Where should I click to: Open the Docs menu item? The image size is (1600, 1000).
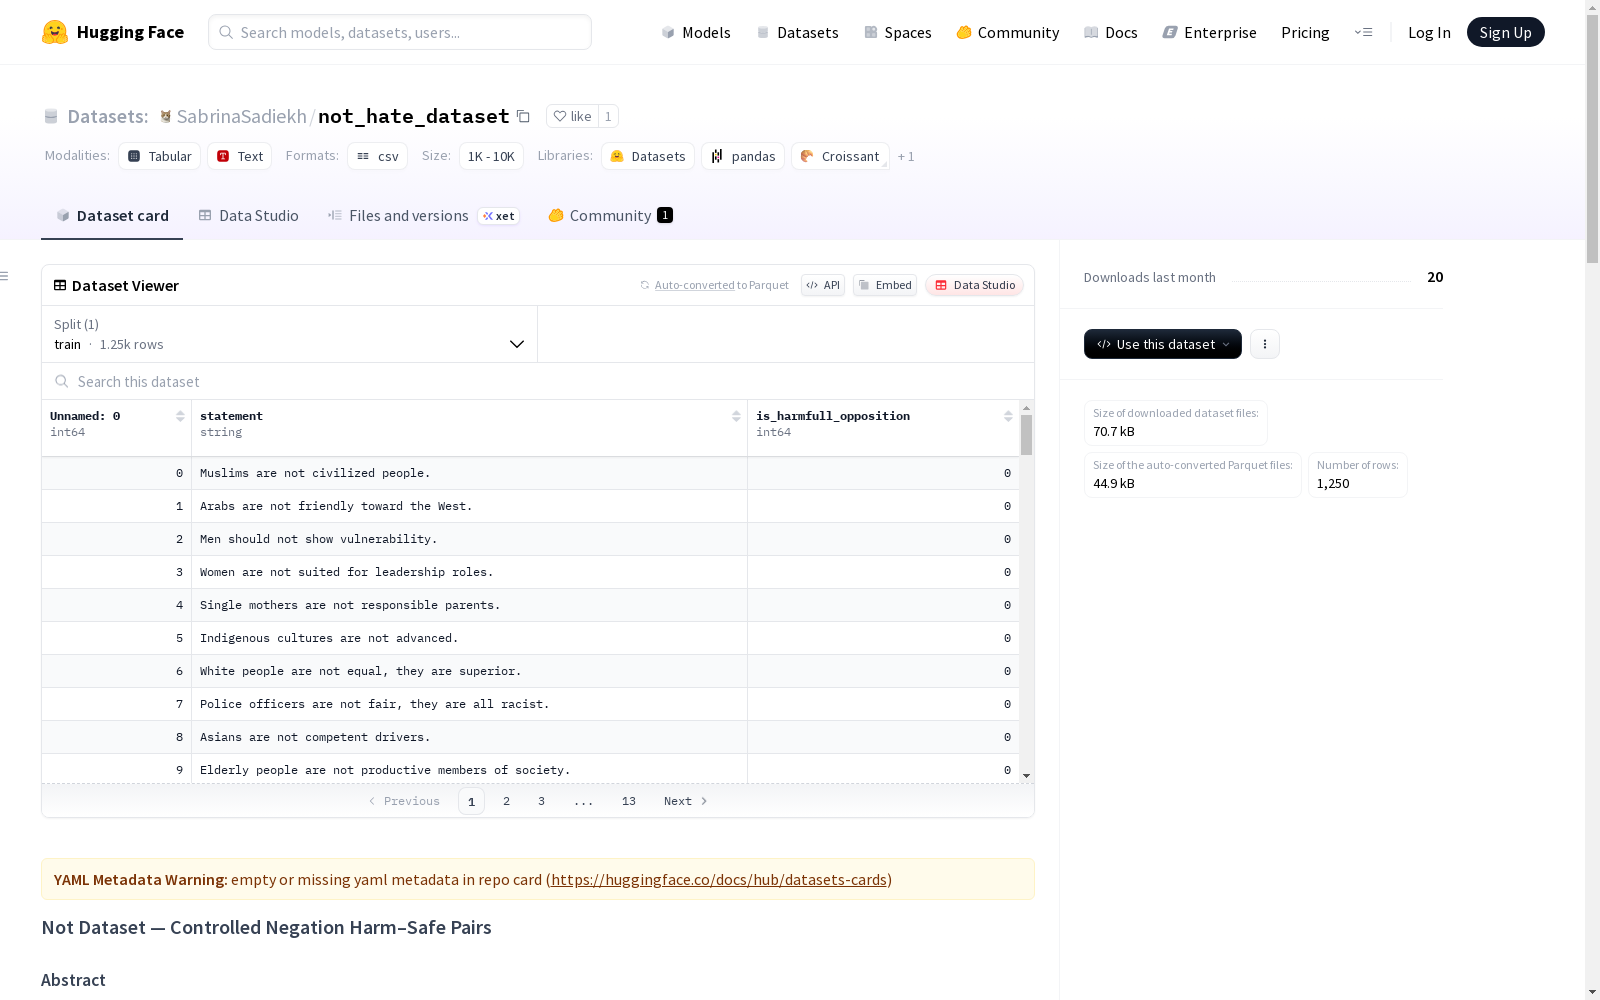click(1111, 32)
